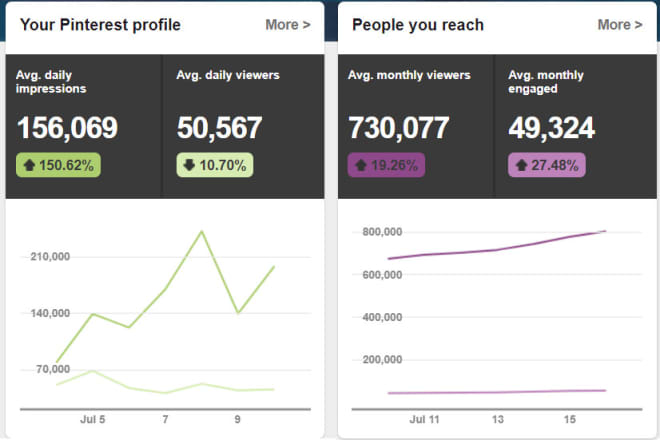The image size is (660, 440).
Task: Open More link in Your Pinterest profile
Action: click(288, 25)
